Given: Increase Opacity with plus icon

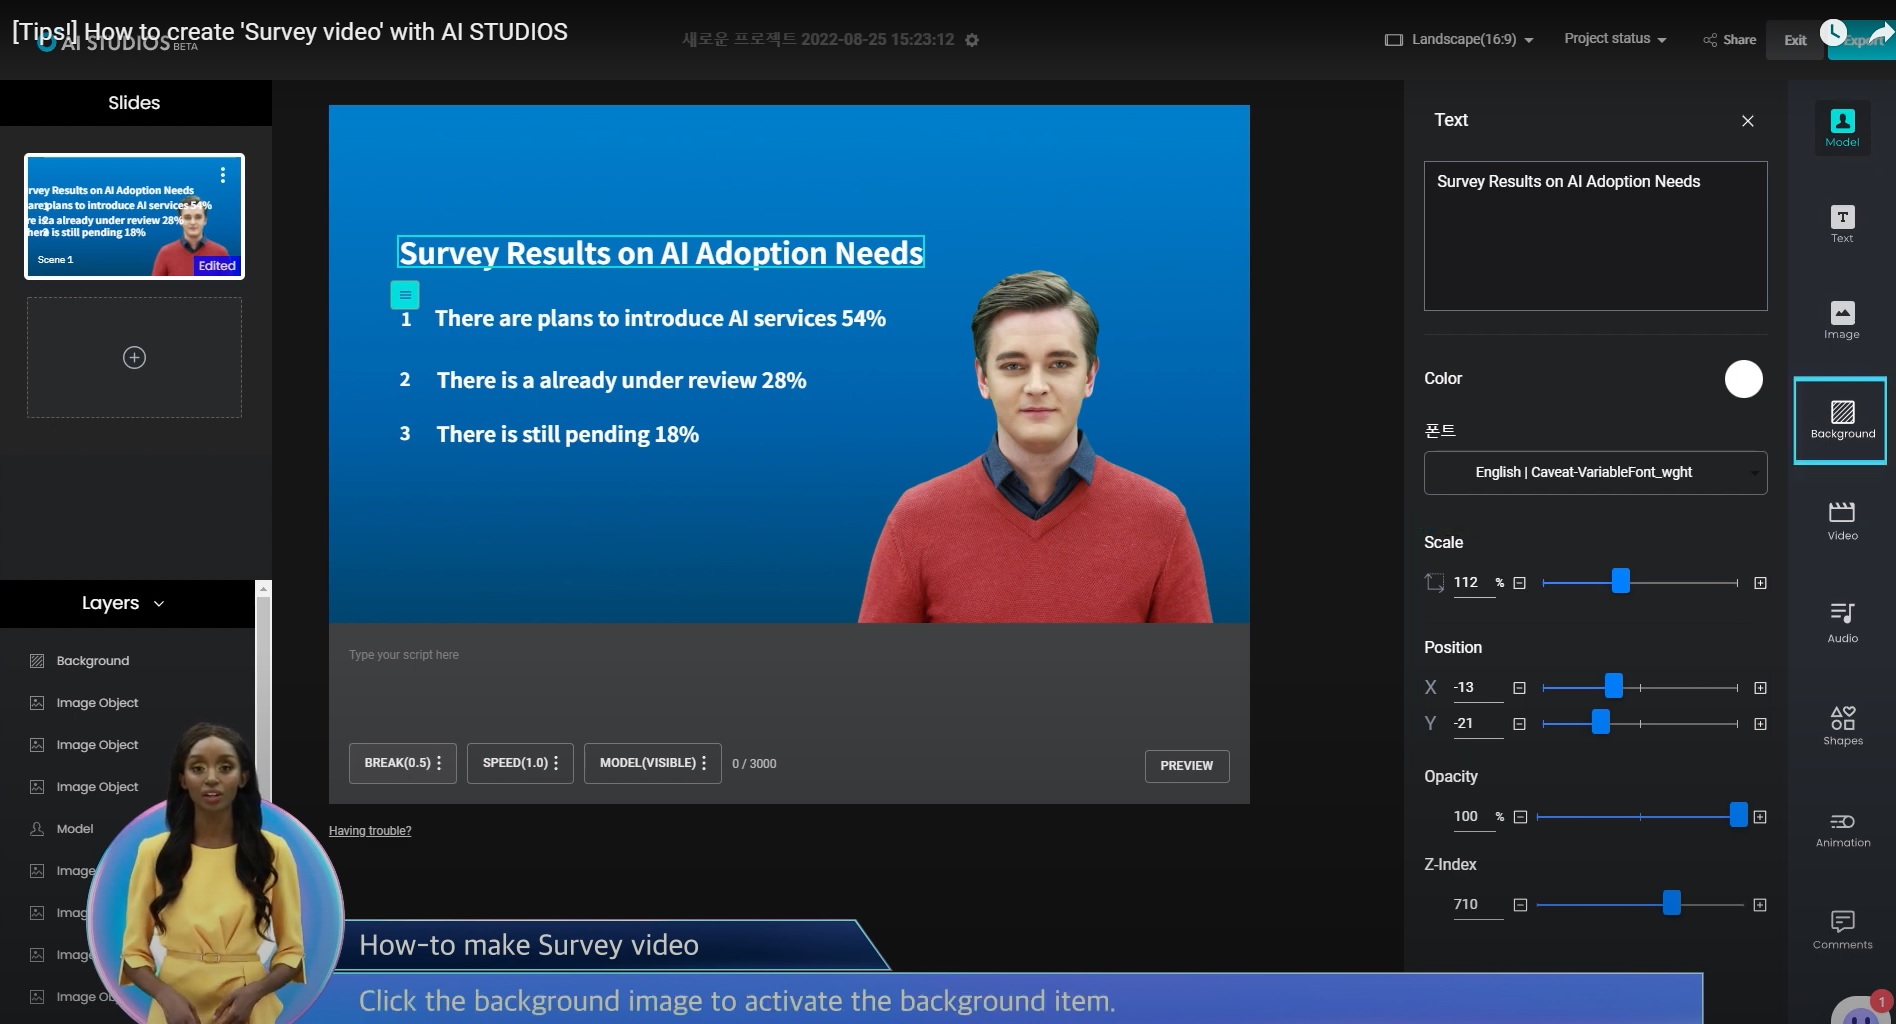Looking at the screenshot, I should click(1760, 817).
